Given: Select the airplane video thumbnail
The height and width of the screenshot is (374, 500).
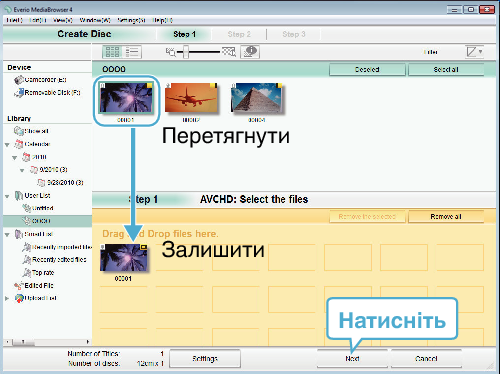Looking at the screenshot, I should (191, 98).
